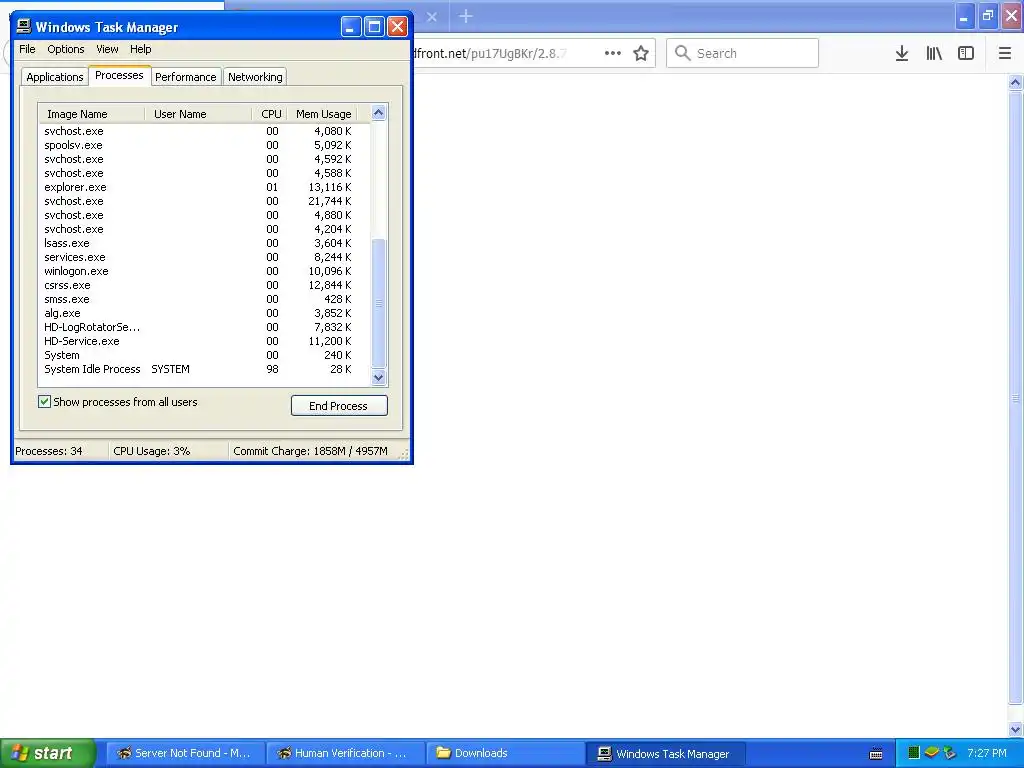Click the Firefox address bar URL

coord(490,54)
